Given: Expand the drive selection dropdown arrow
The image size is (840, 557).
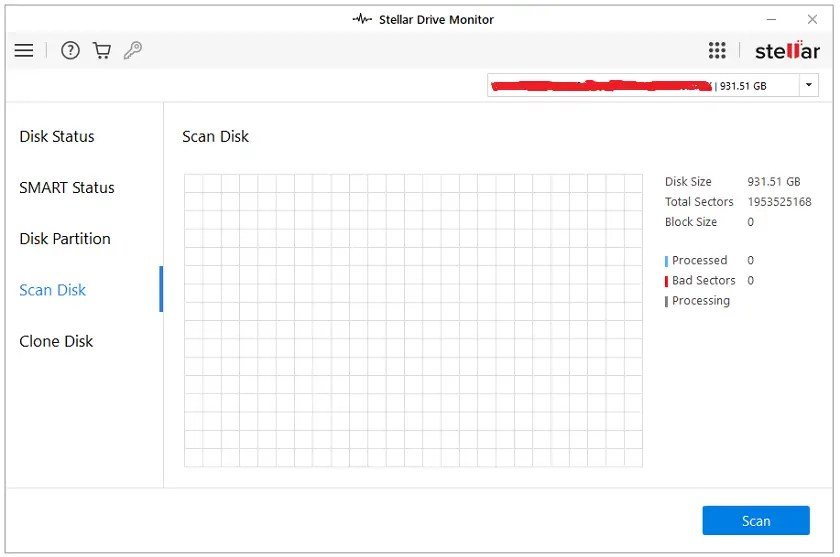Looking at the screenshot, I should point(809,85).
